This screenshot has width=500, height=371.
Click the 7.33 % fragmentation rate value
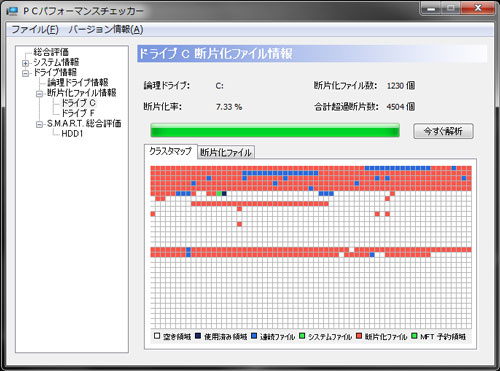(x=229, y=107)
